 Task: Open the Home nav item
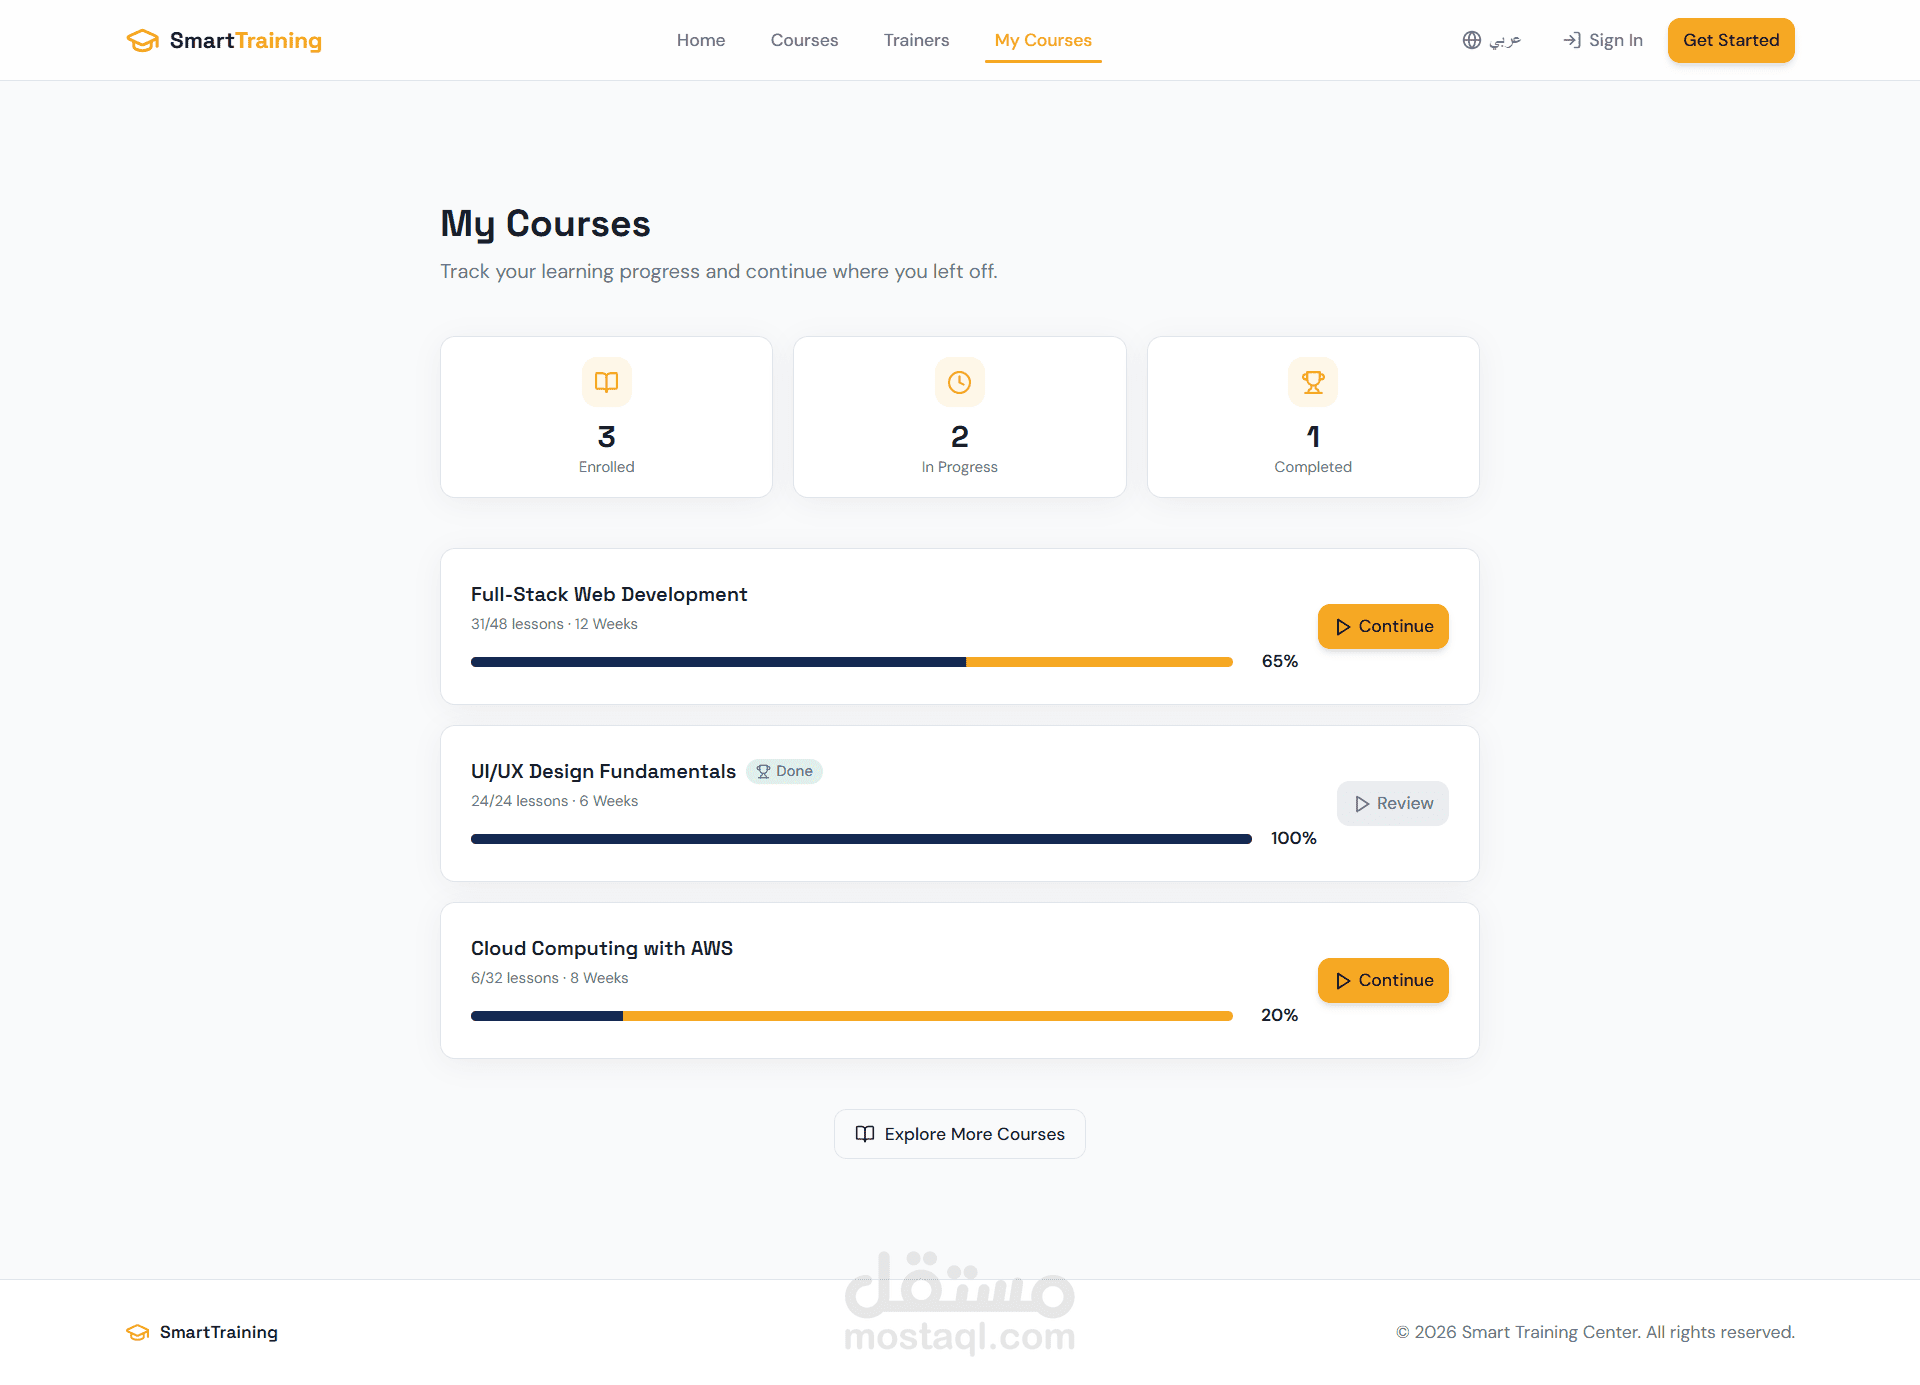tap(700, 40)
